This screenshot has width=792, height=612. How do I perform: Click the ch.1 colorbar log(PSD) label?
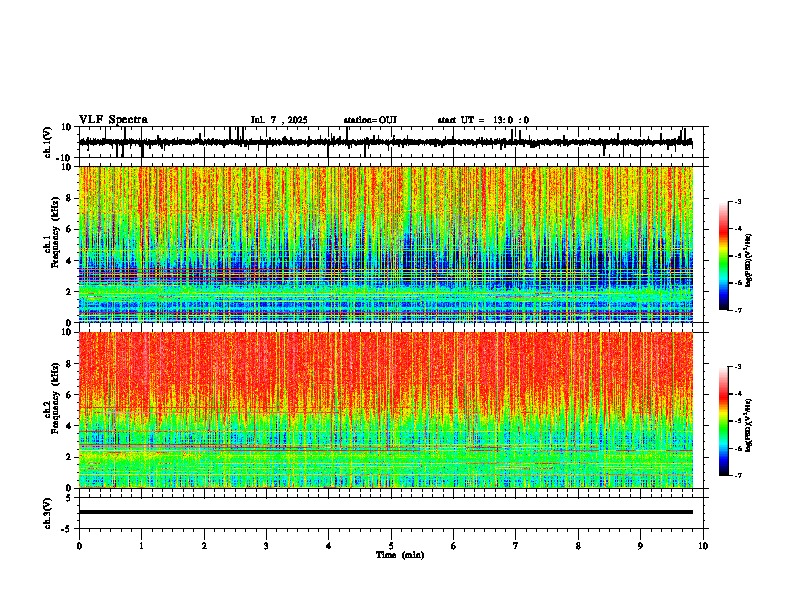click(749, 260)
